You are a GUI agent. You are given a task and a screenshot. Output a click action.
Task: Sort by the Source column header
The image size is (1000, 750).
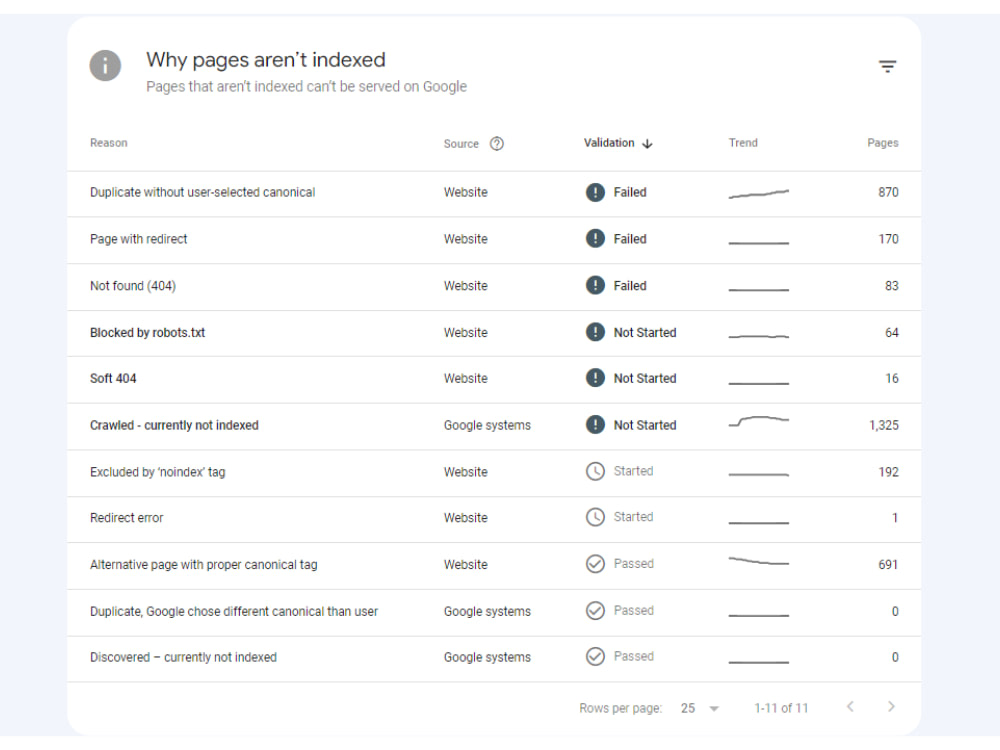coord(461,144)
